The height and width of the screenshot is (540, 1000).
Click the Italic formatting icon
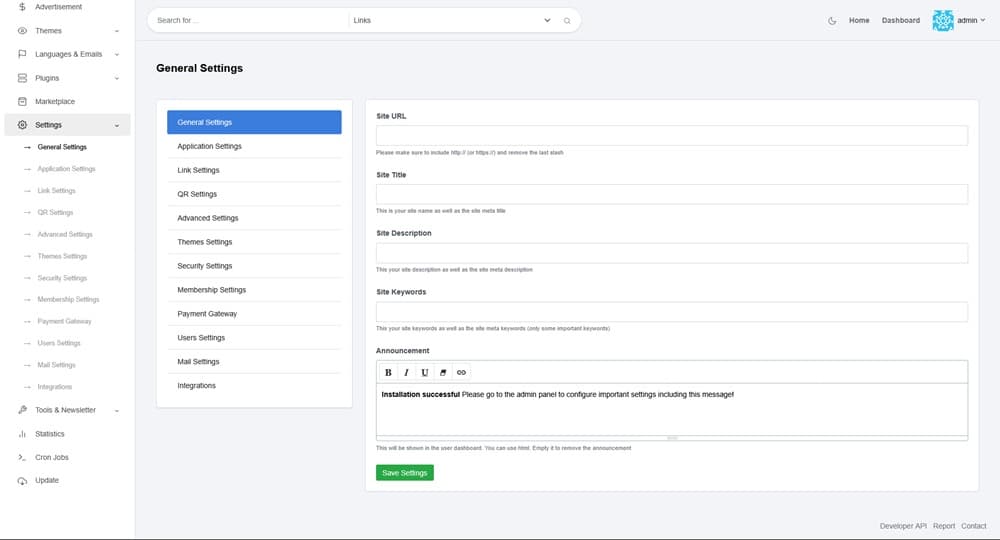point(406,372)
